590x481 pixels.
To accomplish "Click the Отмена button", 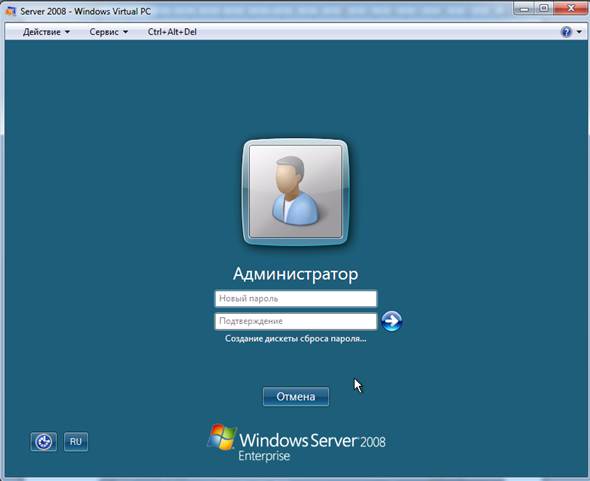I will pos(296,396).
